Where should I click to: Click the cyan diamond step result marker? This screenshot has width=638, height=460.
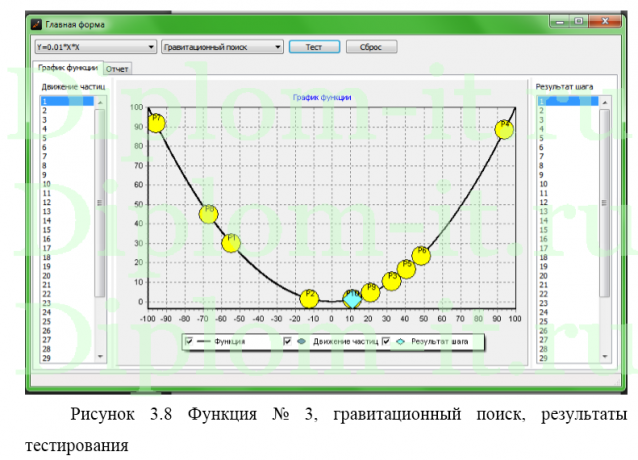352,299
